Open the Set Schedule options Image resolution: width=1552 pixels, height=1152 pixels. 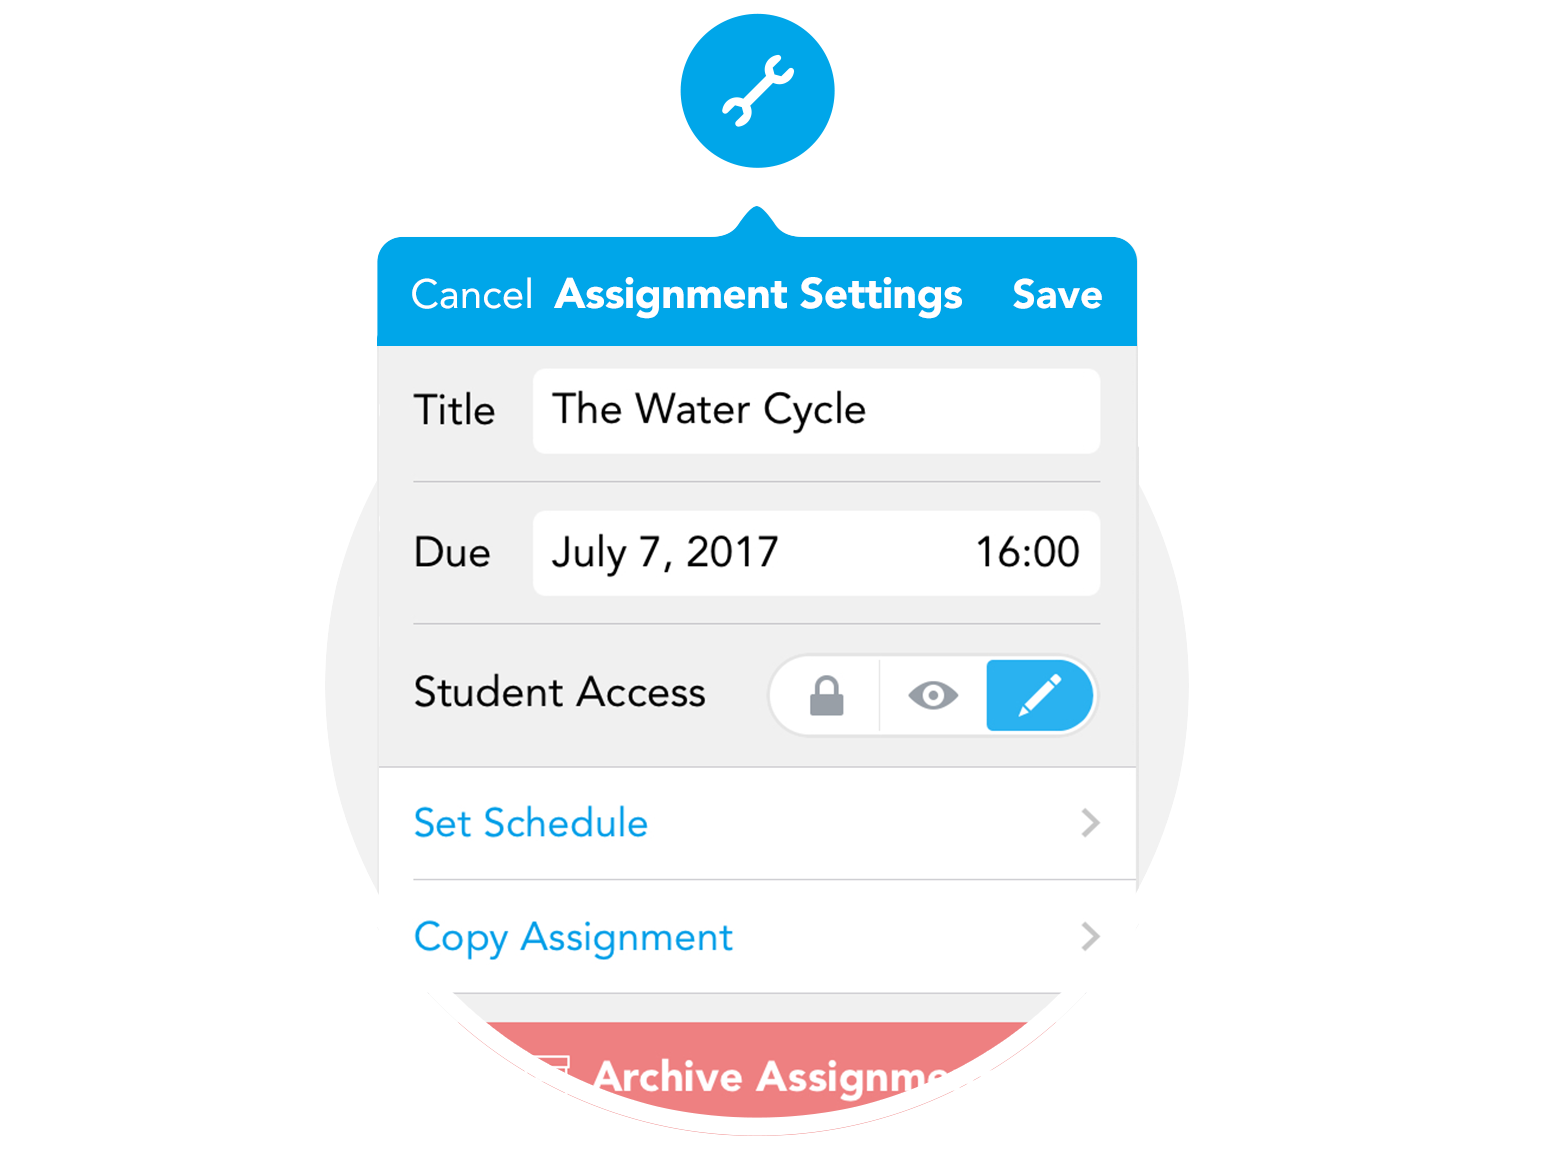[x=530, y=823]
